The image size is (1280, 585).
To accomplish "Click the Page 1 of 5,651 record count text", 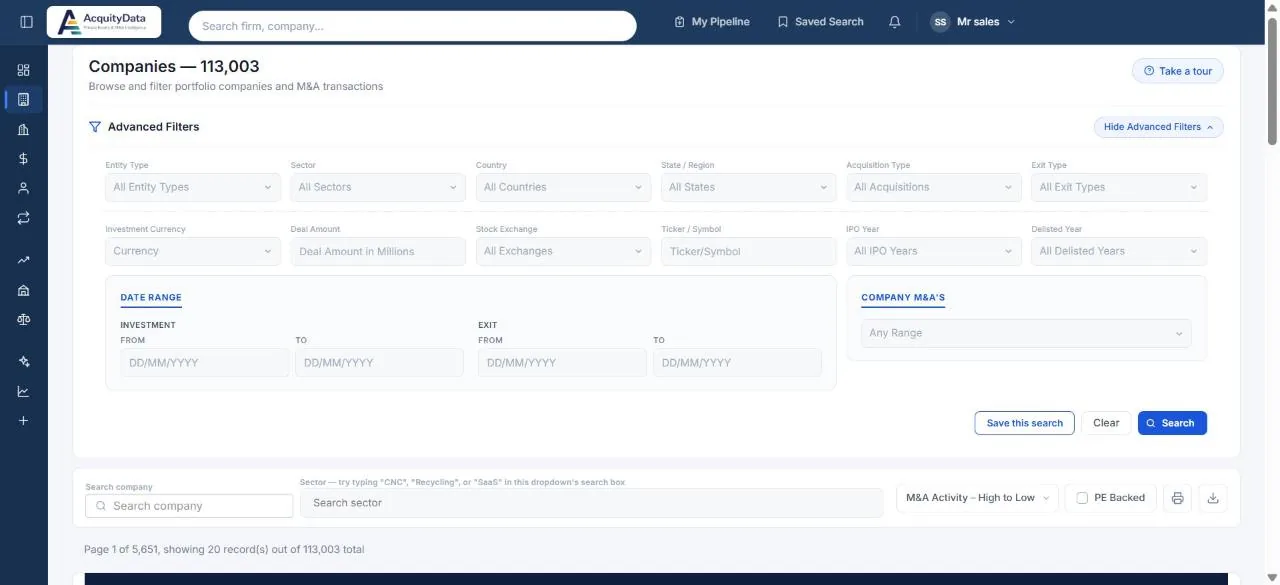I will coord(224,550).
